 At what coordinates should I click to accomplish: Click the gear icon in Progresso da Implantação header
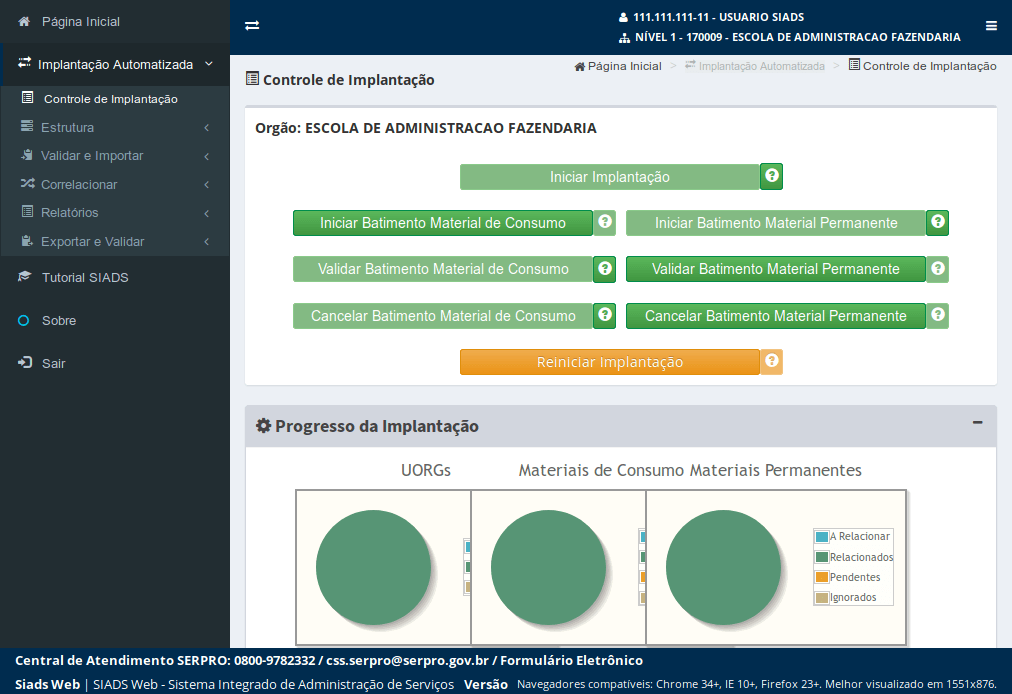(263, 425)
